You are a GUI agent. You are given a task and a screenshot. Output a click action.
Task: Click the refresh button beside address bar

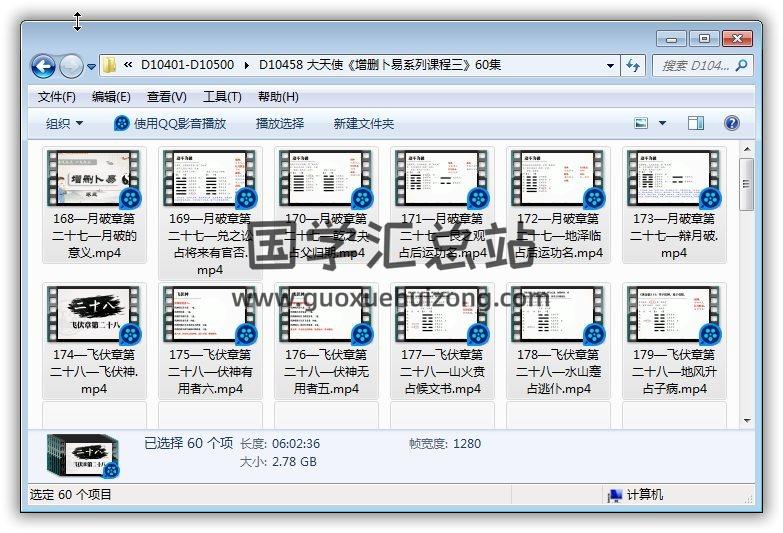pos(633,66)
